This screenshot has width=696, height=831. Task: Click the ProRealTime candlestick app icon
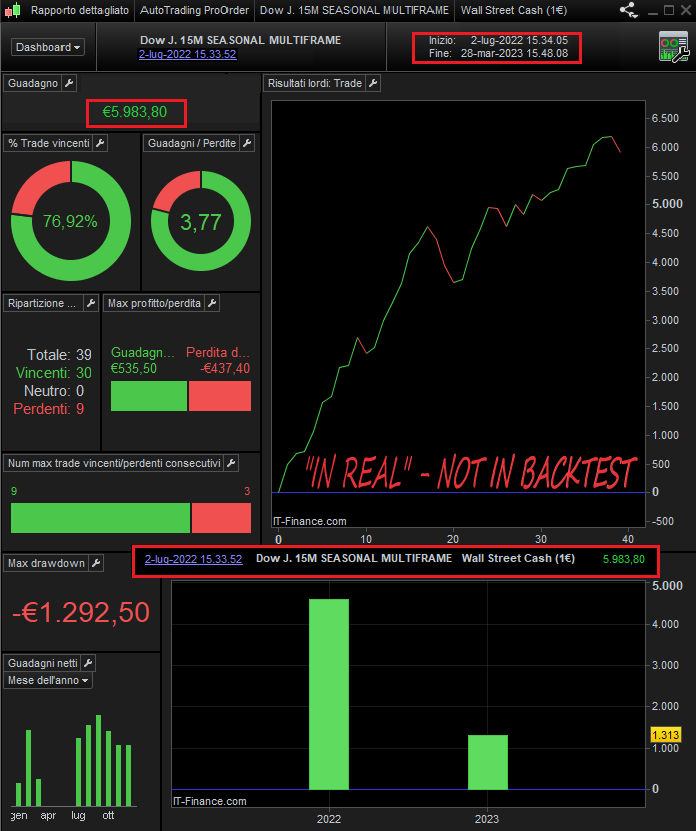coord(12,10)
